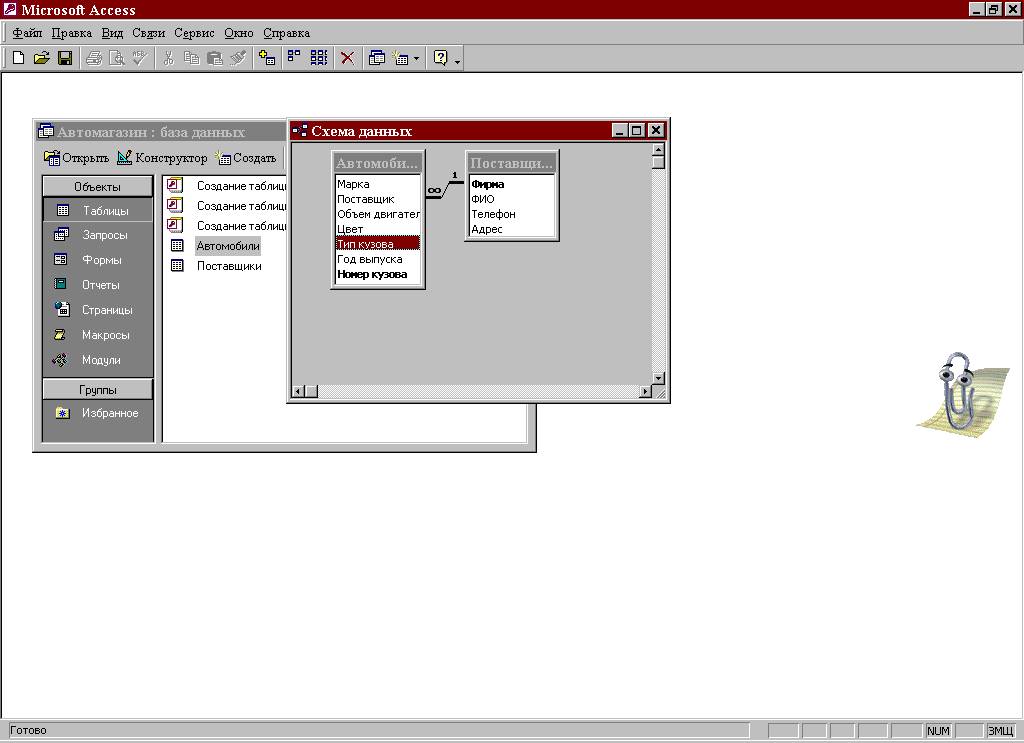Screen dimensions: 1024x743
Task: Click the Paste clipboard icon
Action: (x=214, y=58)
